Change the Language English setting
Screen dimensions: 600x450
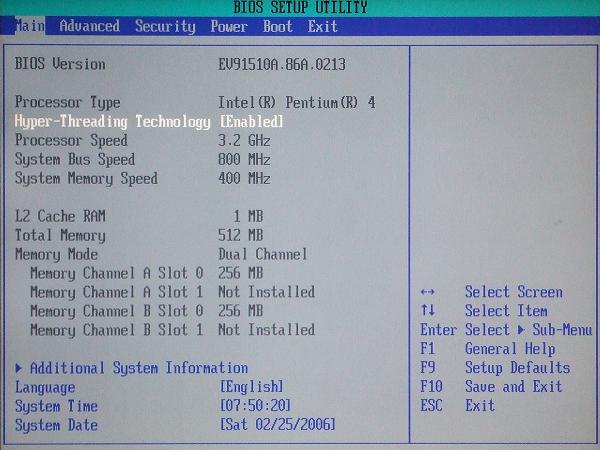(x=251, y=387)
